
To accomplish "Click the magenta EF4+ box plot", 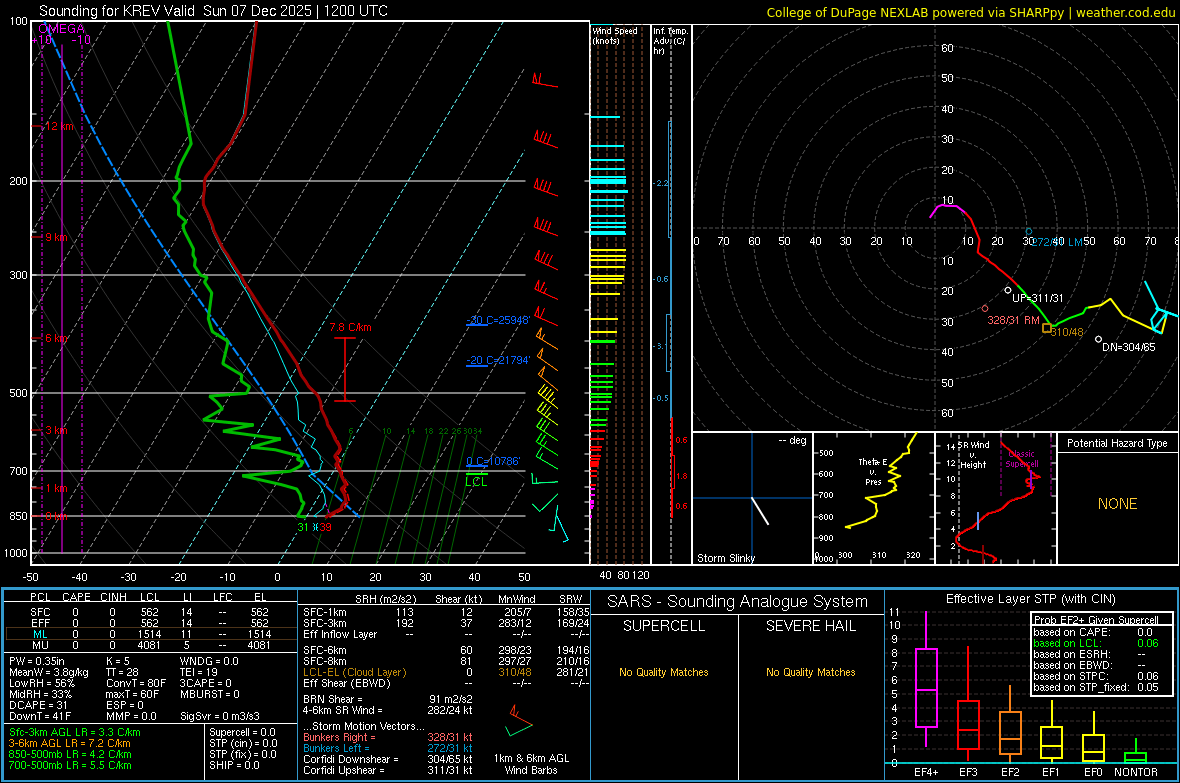I will (x=926, y=679).
